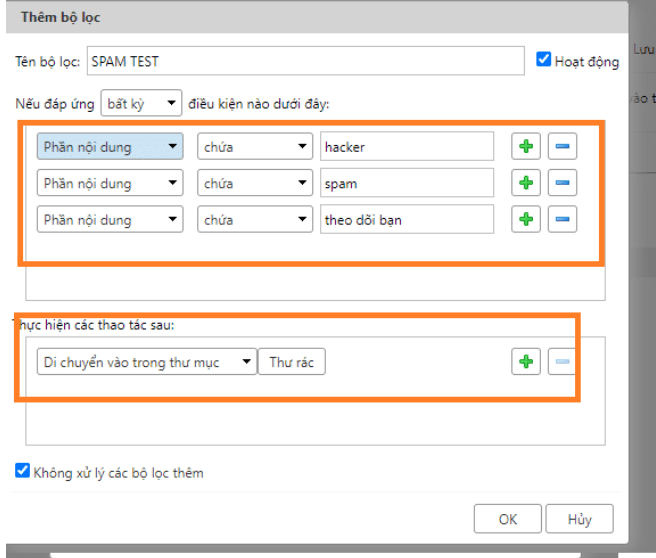The image size is (656, 558).
Task: Click 'điều kiện nào dưới đây:' text
Action: 259,104
